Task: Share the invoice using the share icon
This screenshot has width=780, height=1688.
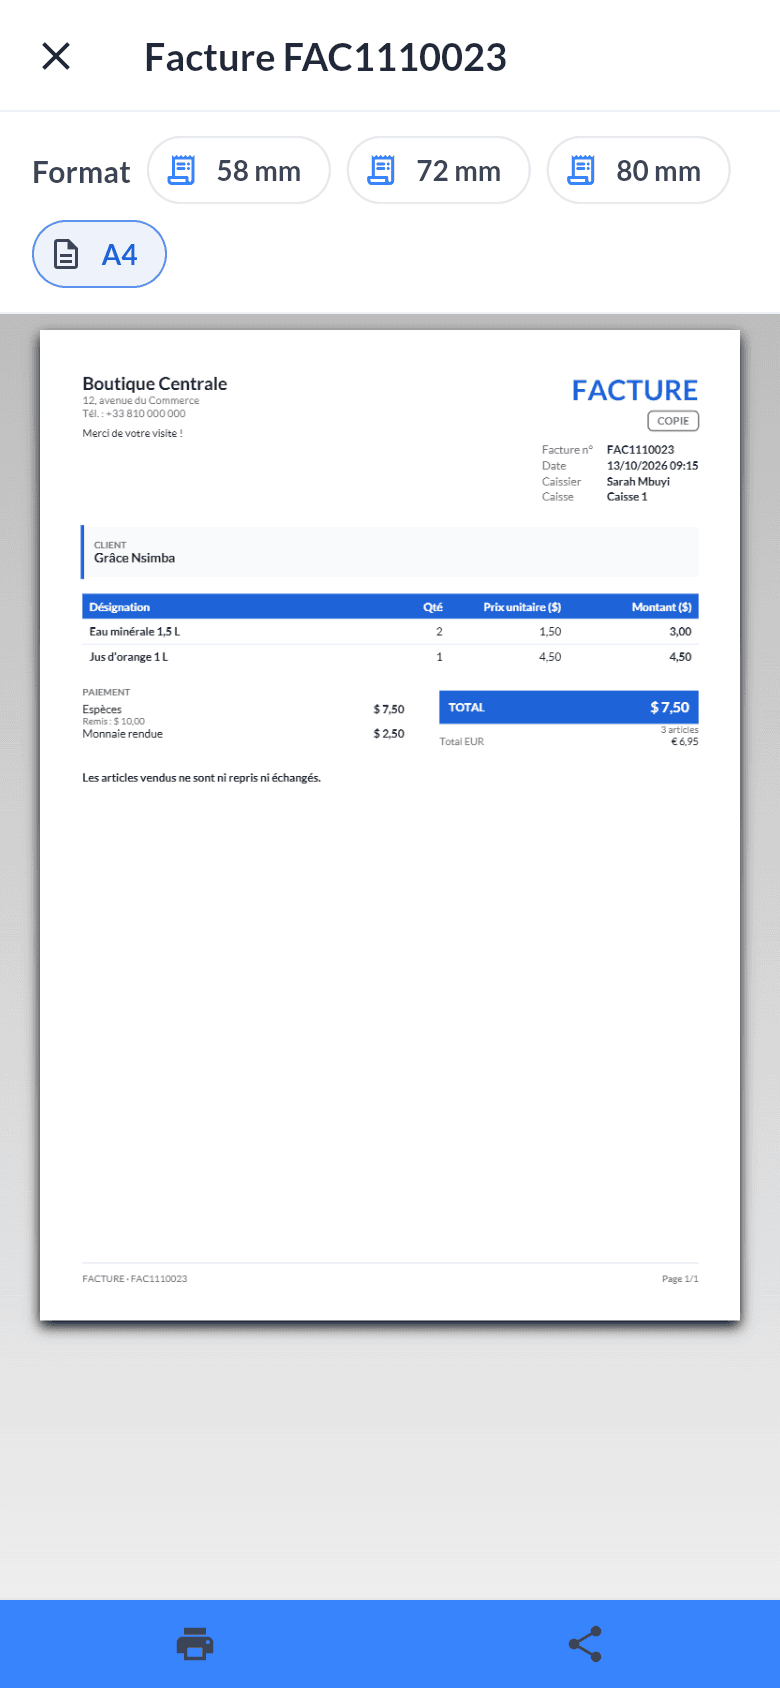Action: (585, 1644)
